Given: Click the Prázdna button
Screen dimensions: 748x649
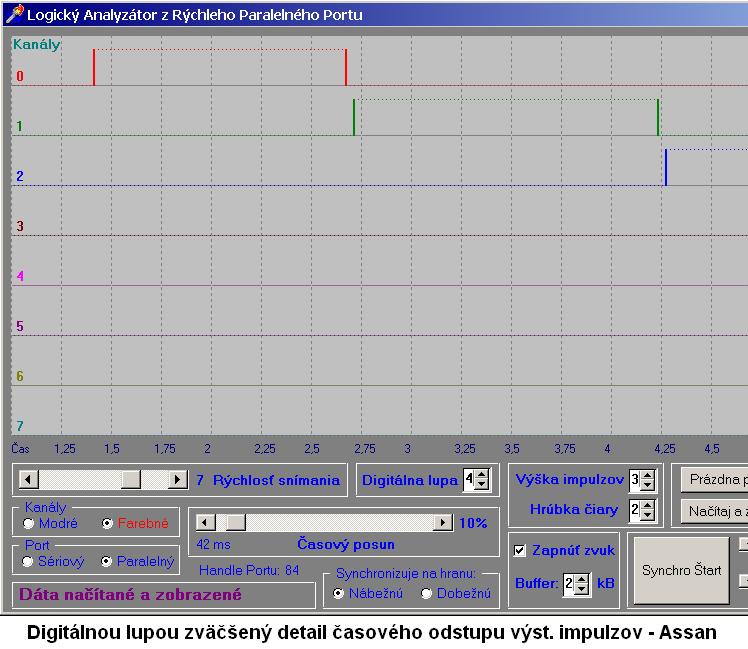Looking at the screenshot, I should coord(716,479).
